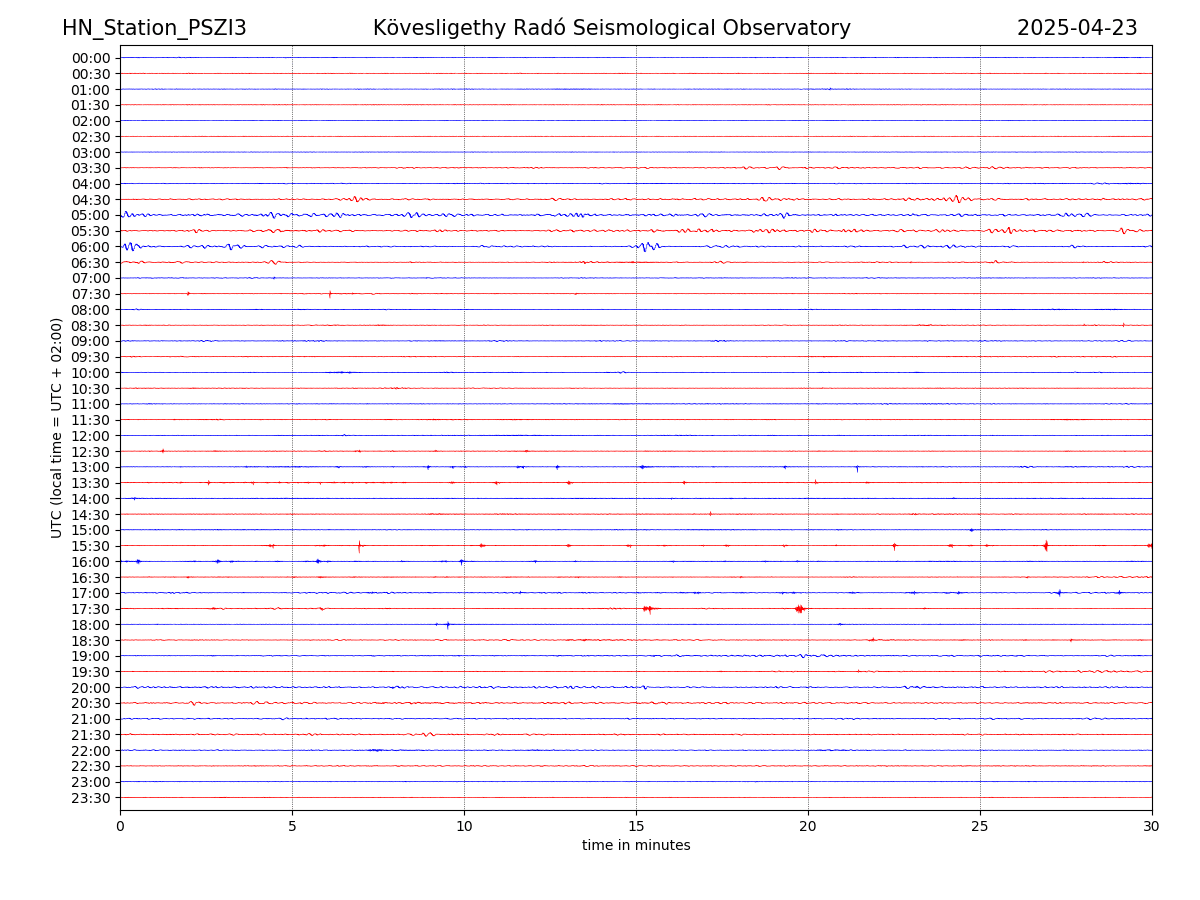The height and width of the screenshot is (900, 1200).
Task: Click the 12:30 row time label
Action: point(90,452)
